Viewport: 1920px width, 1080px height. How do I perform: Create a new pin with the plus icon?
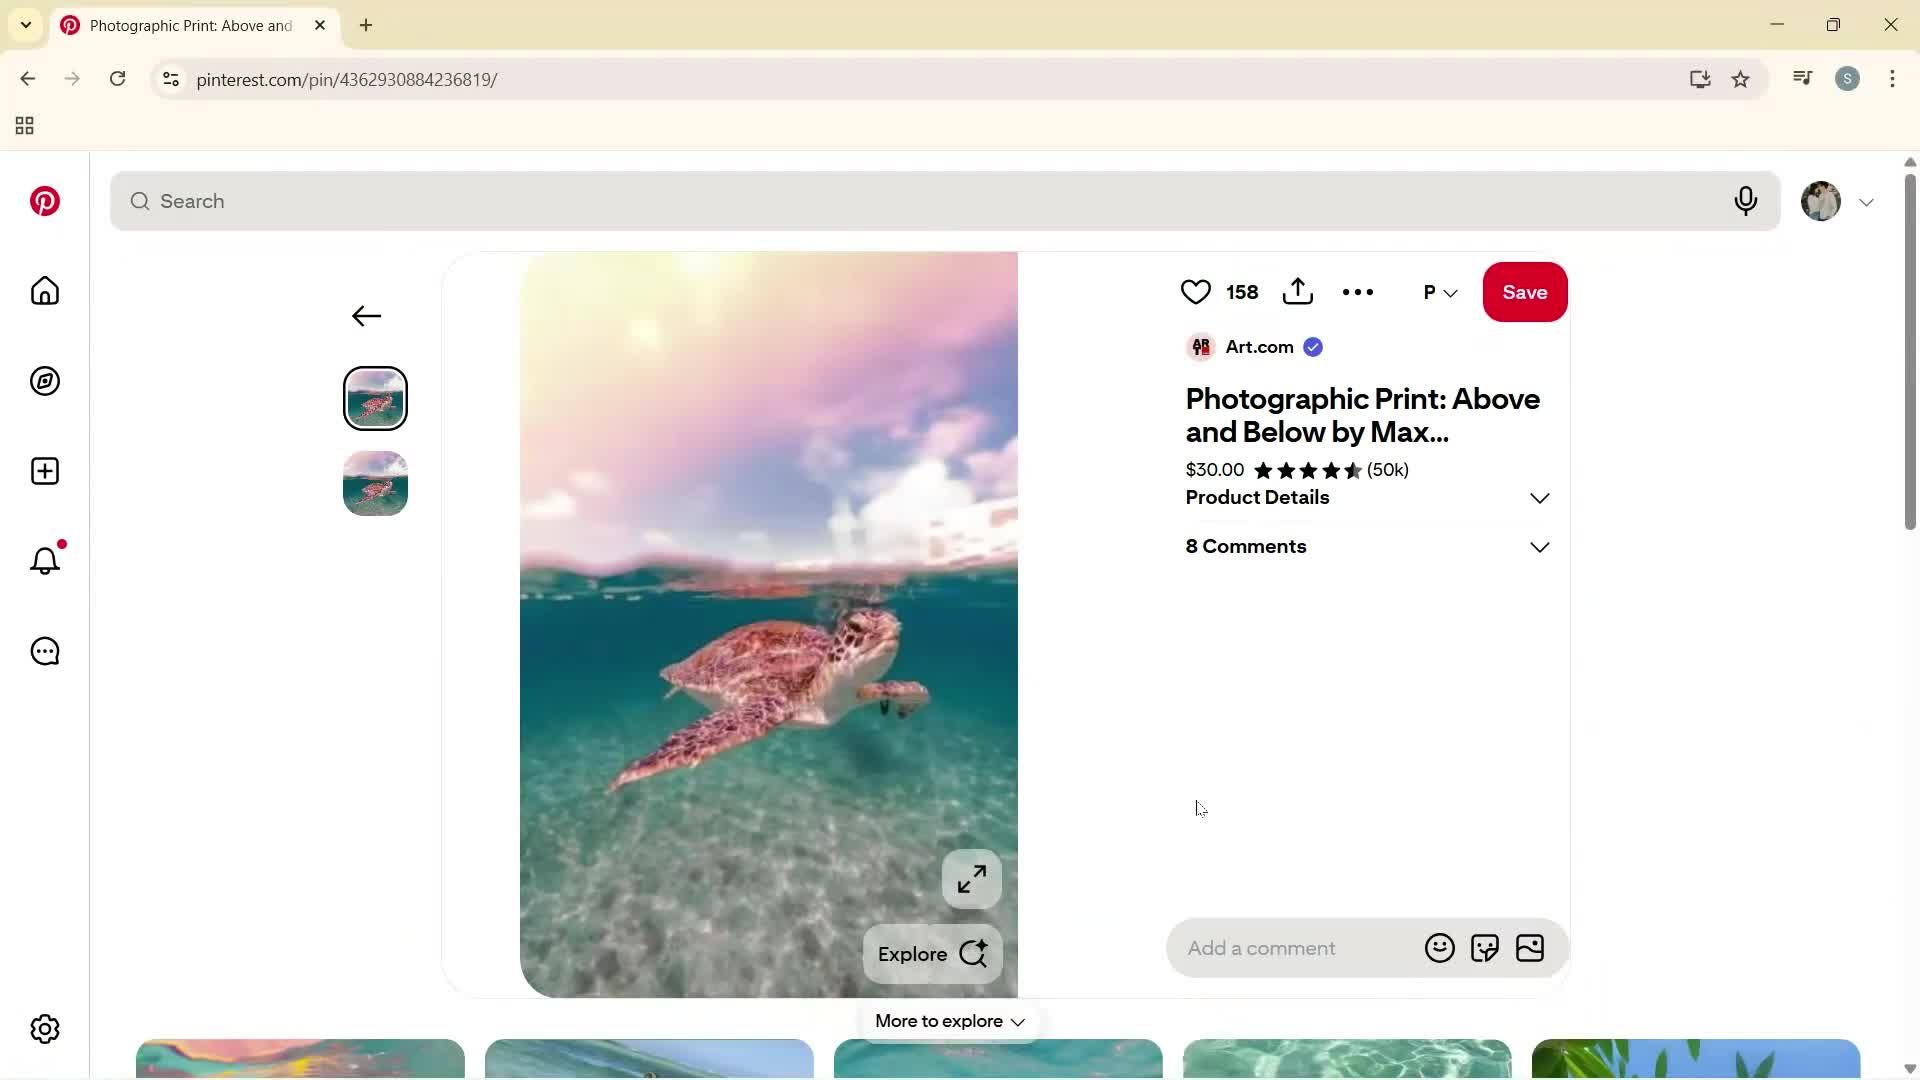coord(44,471)
